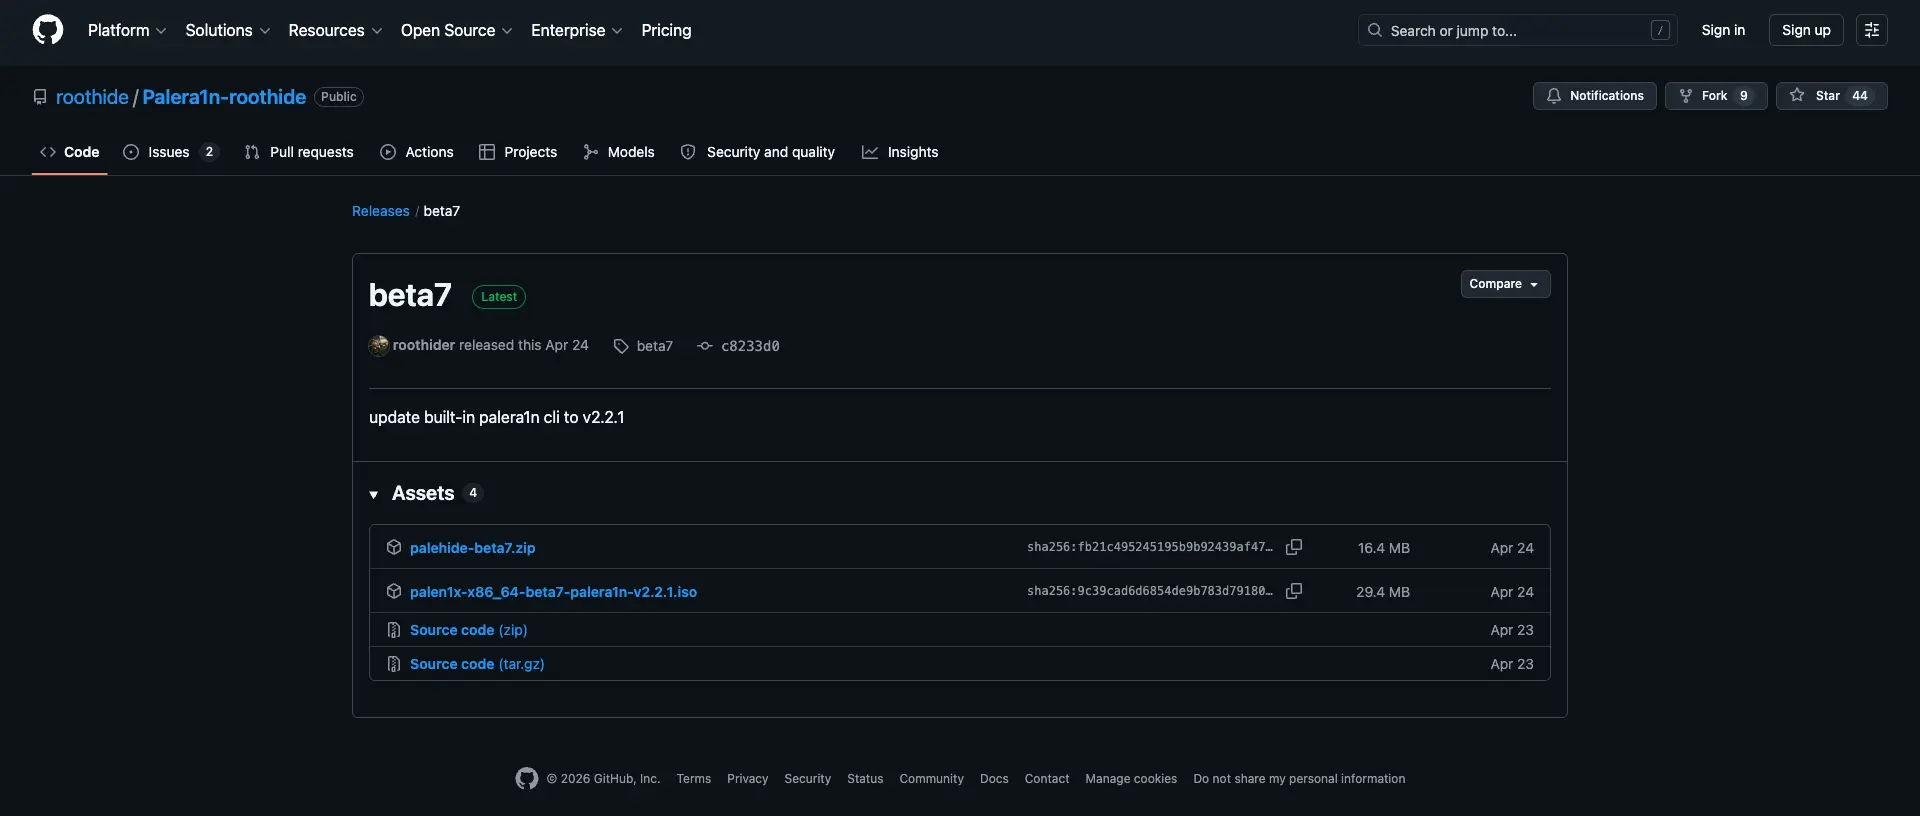1920x816 pixels.
Task: Open footer Security link
Action: [x=808, y=779]
